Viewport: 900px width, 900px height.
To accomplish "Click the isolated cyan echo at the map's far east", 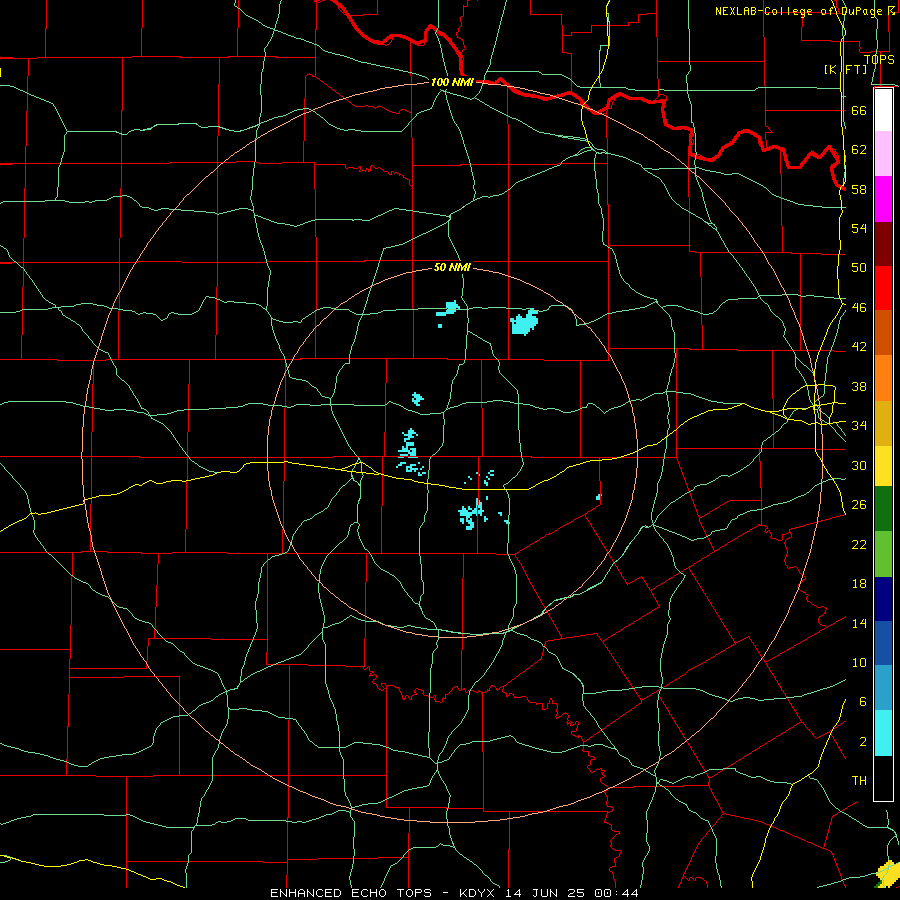I will [599, 497].
